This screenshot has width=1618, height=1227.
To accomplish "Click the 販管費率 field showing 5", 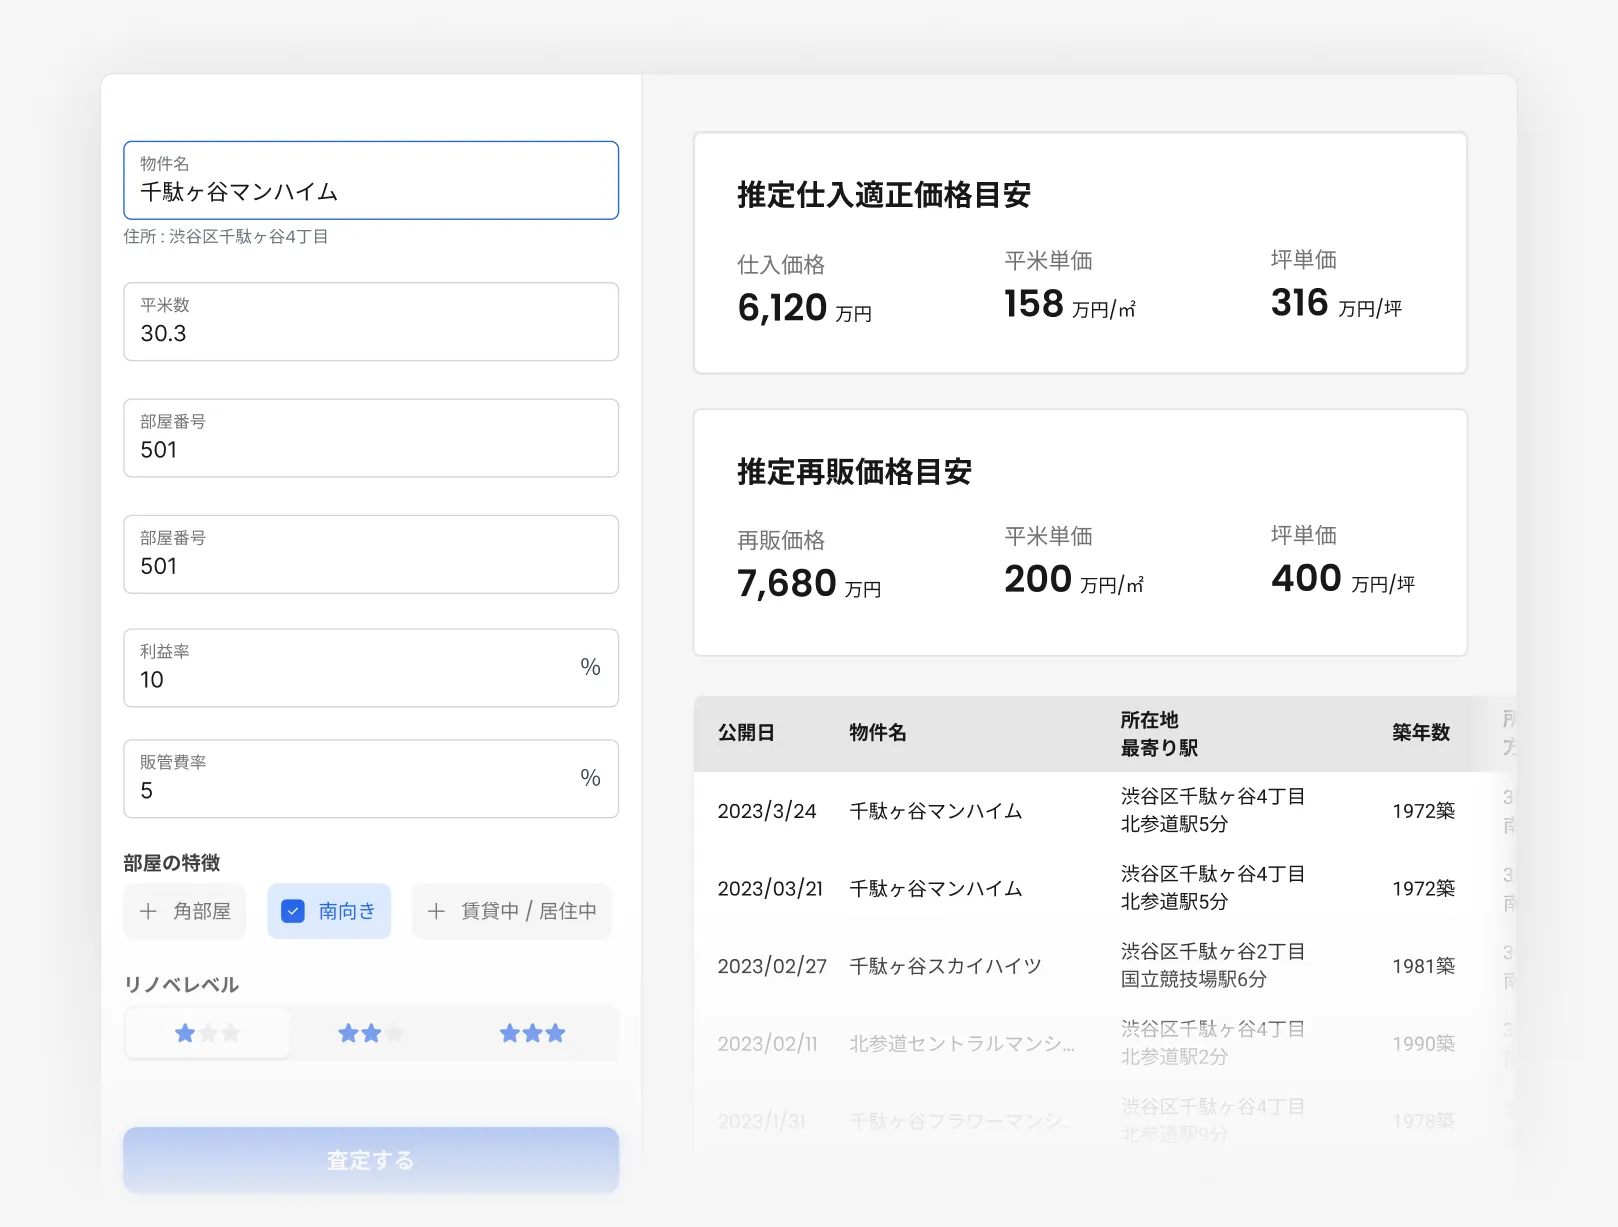I will coord(371,779).
